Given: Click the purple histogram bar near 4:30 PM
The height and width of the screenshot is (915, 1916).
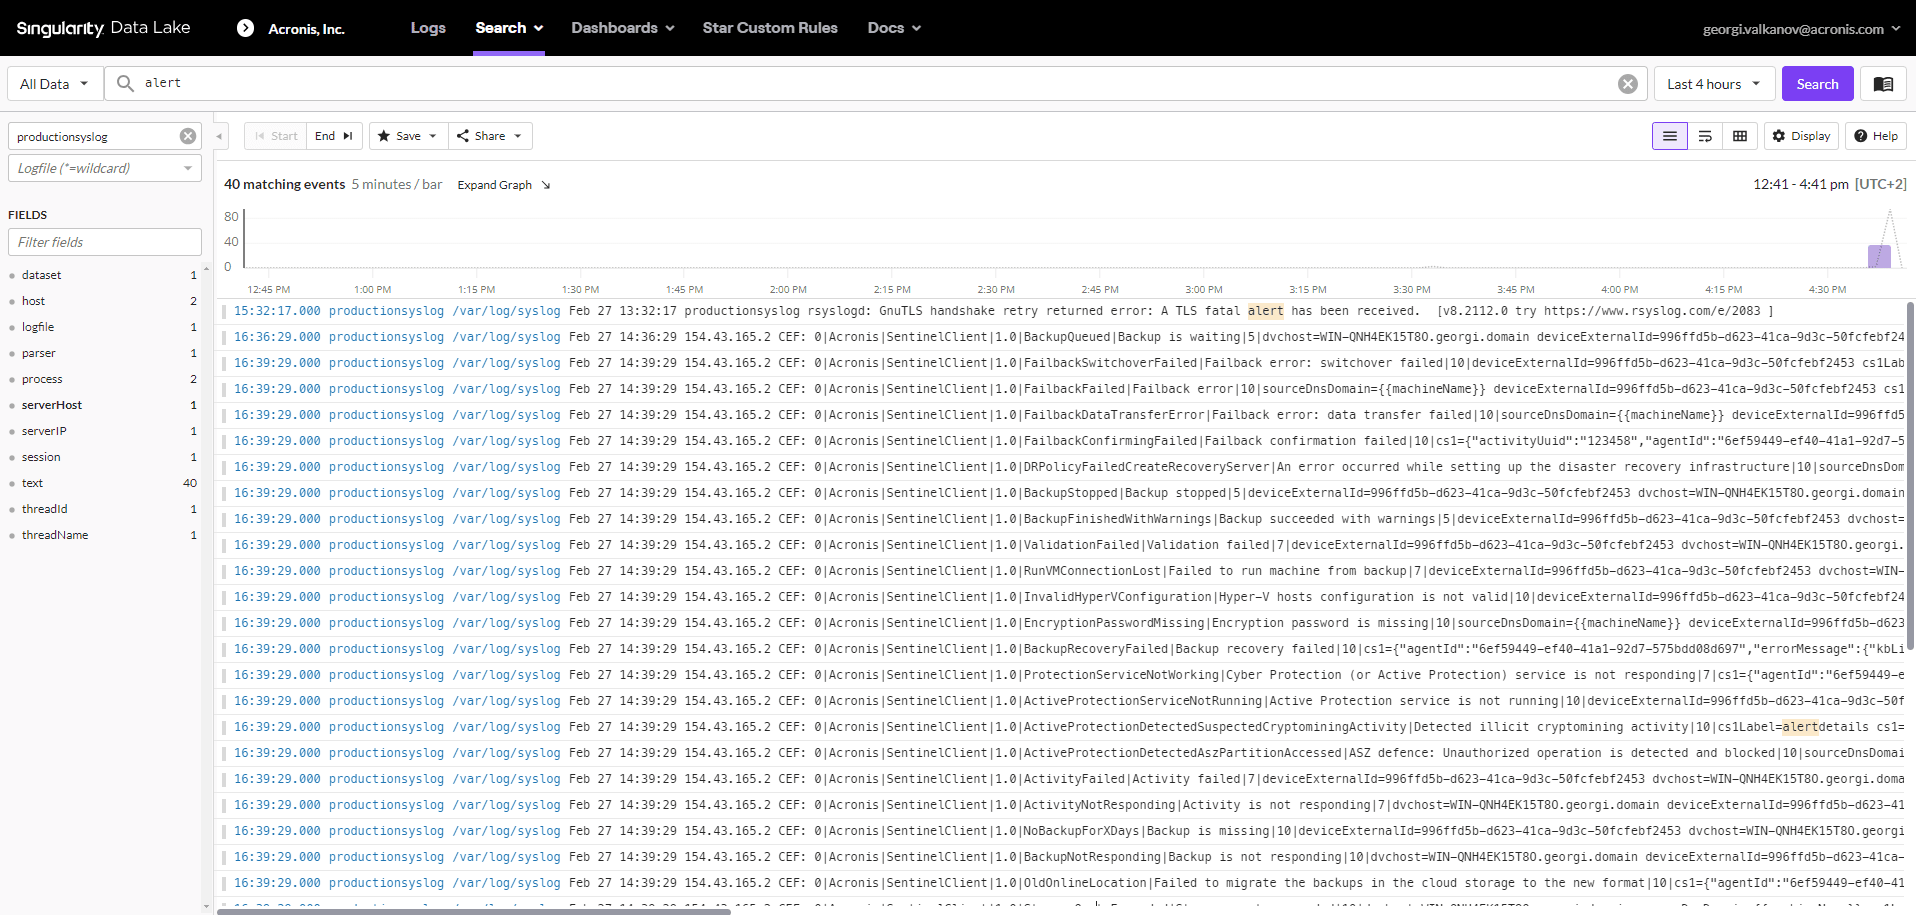Looking at the screenshot, I should pos(1879,256).
